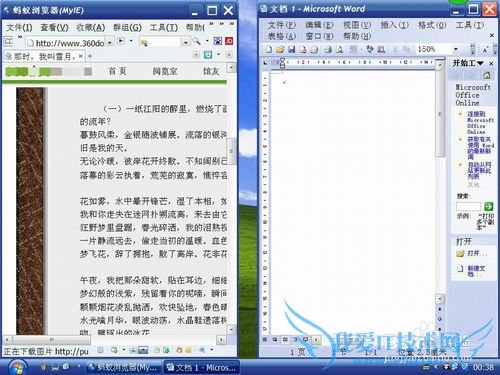
Task: Open the 文件(F) menu in Word
Action: (x=282, y=25)
